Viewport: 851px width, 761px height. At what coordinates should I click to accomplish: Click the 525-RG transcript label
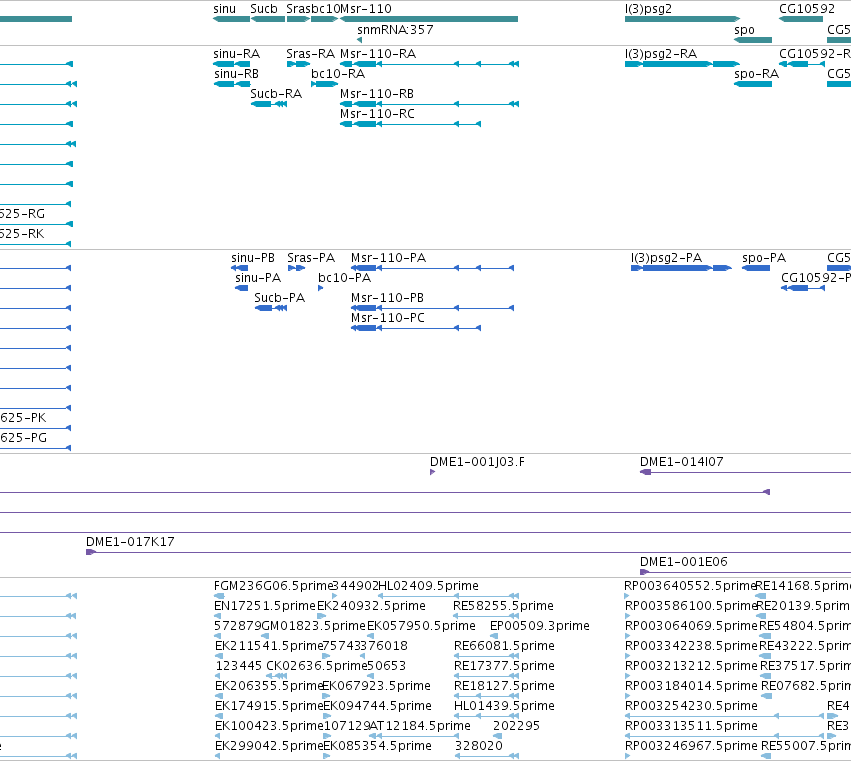[22, 214]
